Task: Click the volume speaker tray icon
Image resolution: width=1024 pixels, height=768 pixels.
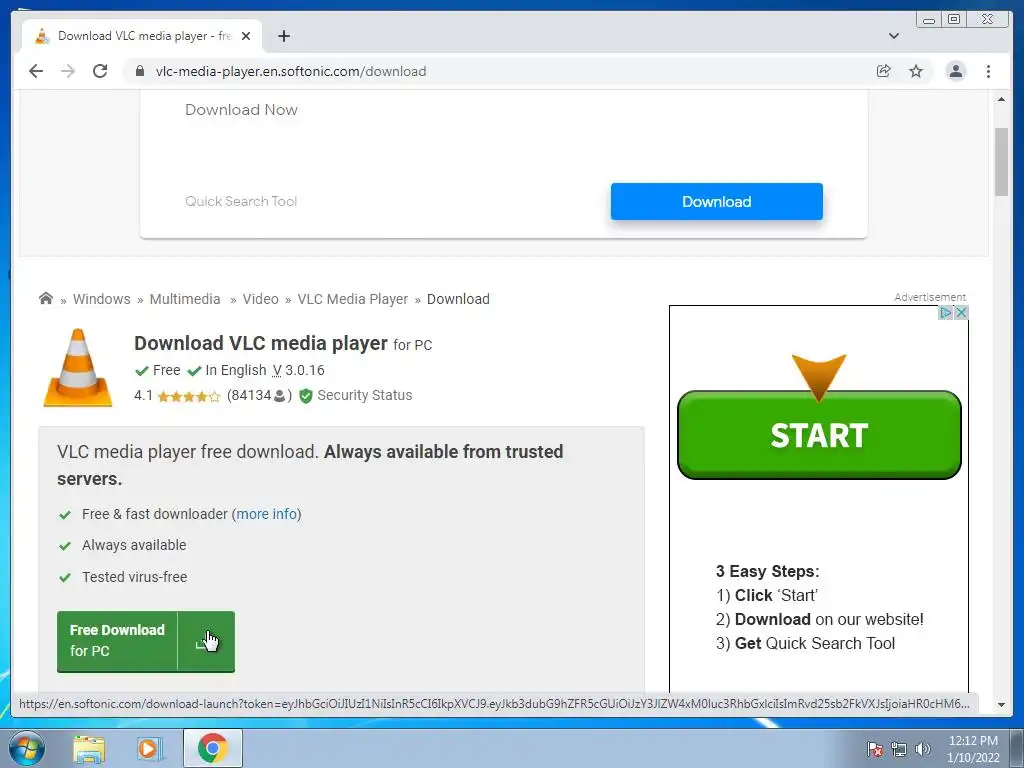Action: tap(922, 749)
